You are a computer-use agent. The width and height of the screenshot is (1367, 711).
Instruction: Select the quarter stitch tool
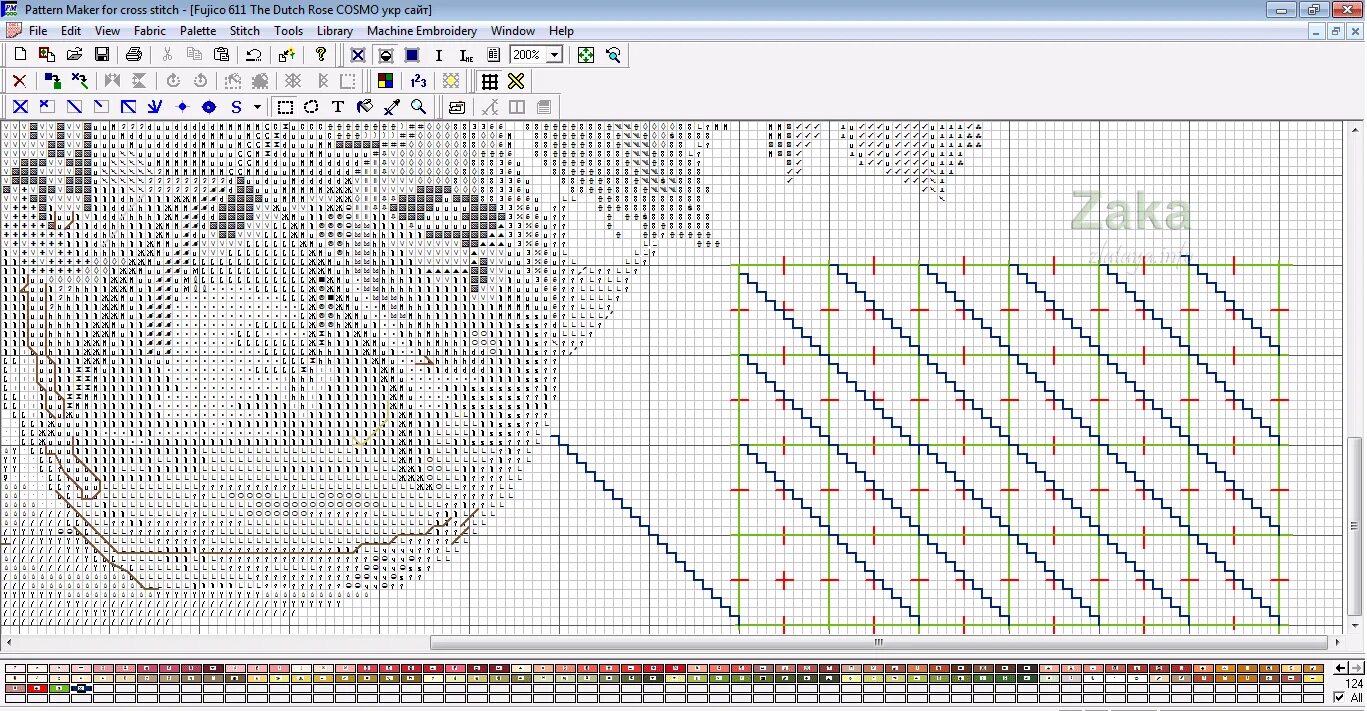pos(101,107)
